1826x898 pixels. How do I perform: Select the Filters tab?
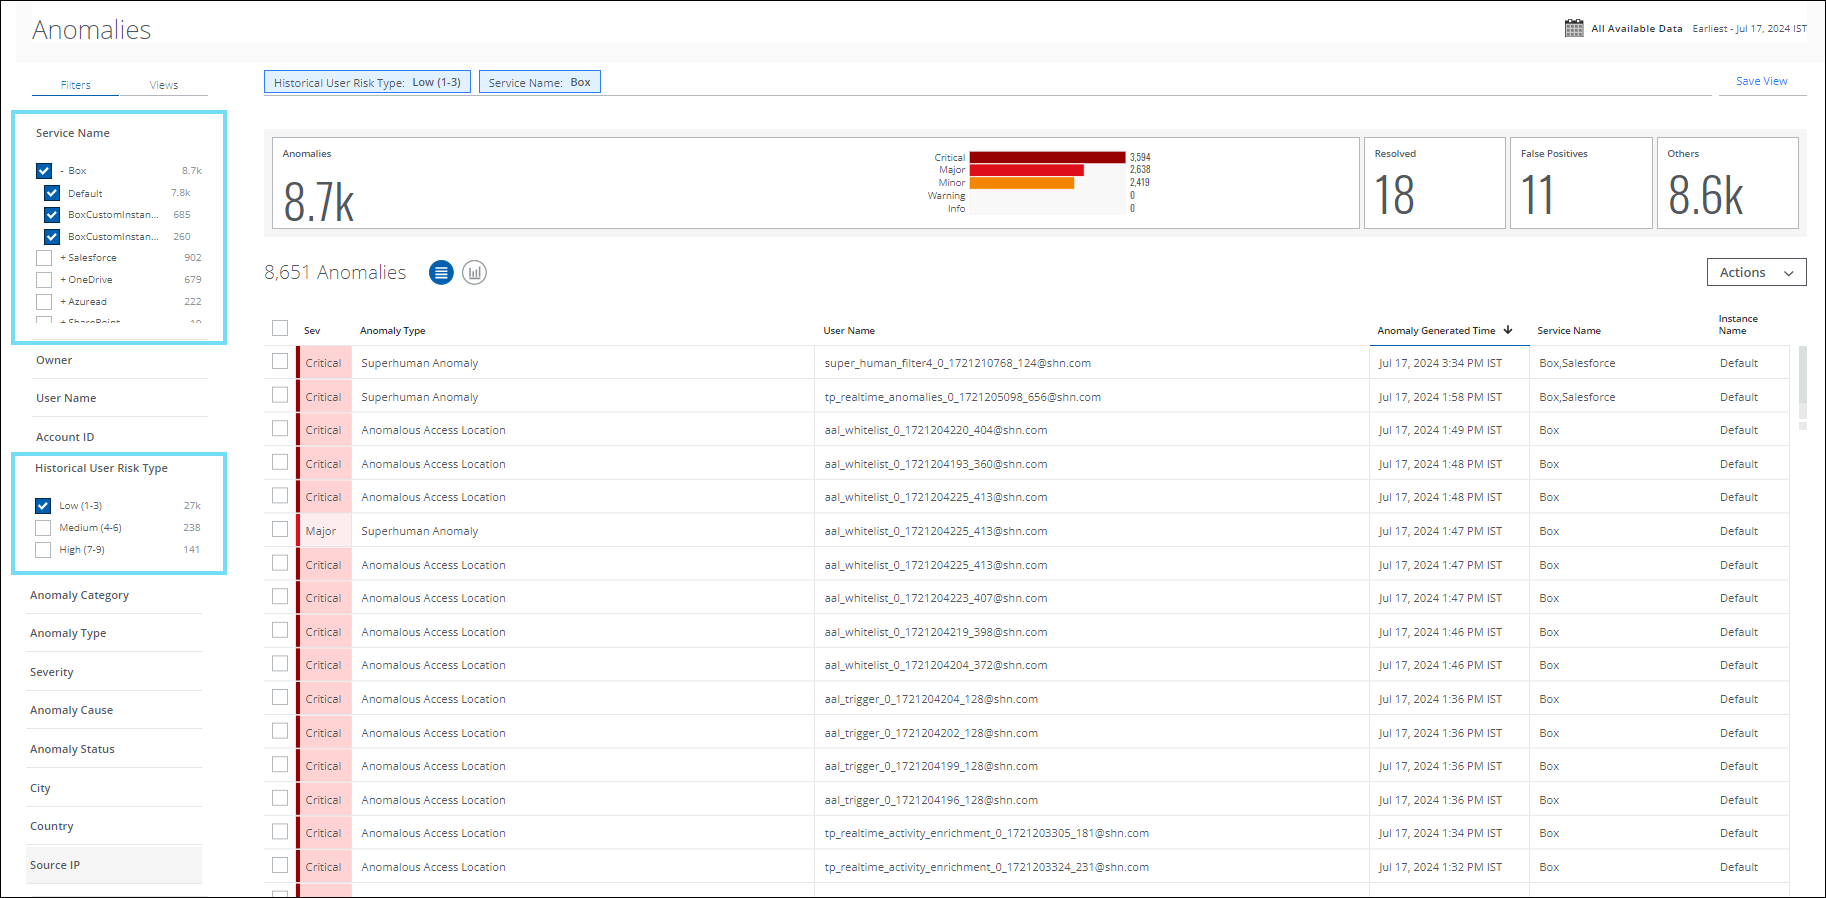click(75, 85)
